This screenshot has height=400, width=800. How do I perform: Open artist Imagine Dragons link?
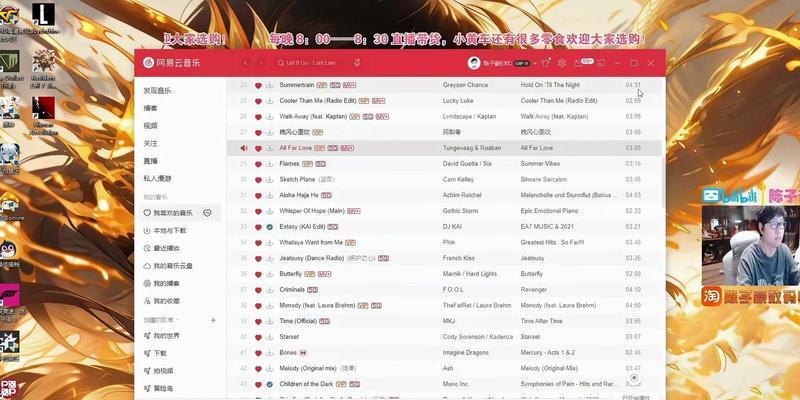[465, 353]
